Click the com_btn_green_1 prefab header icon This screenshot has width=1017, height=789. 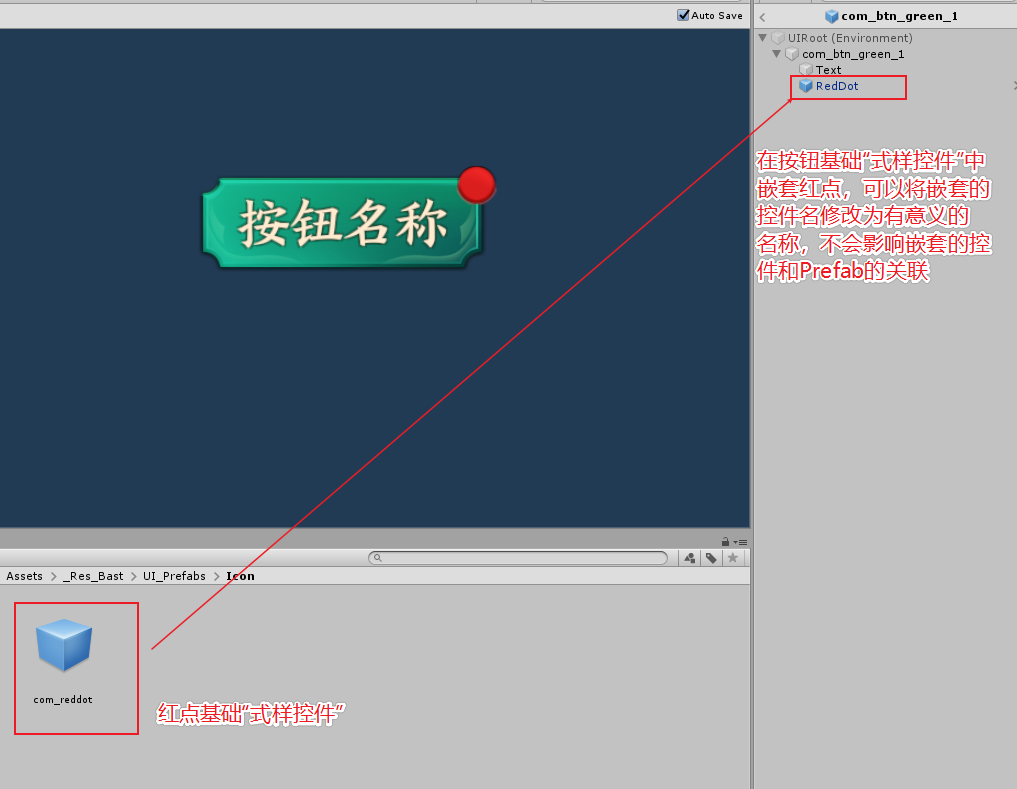(831, 16)
